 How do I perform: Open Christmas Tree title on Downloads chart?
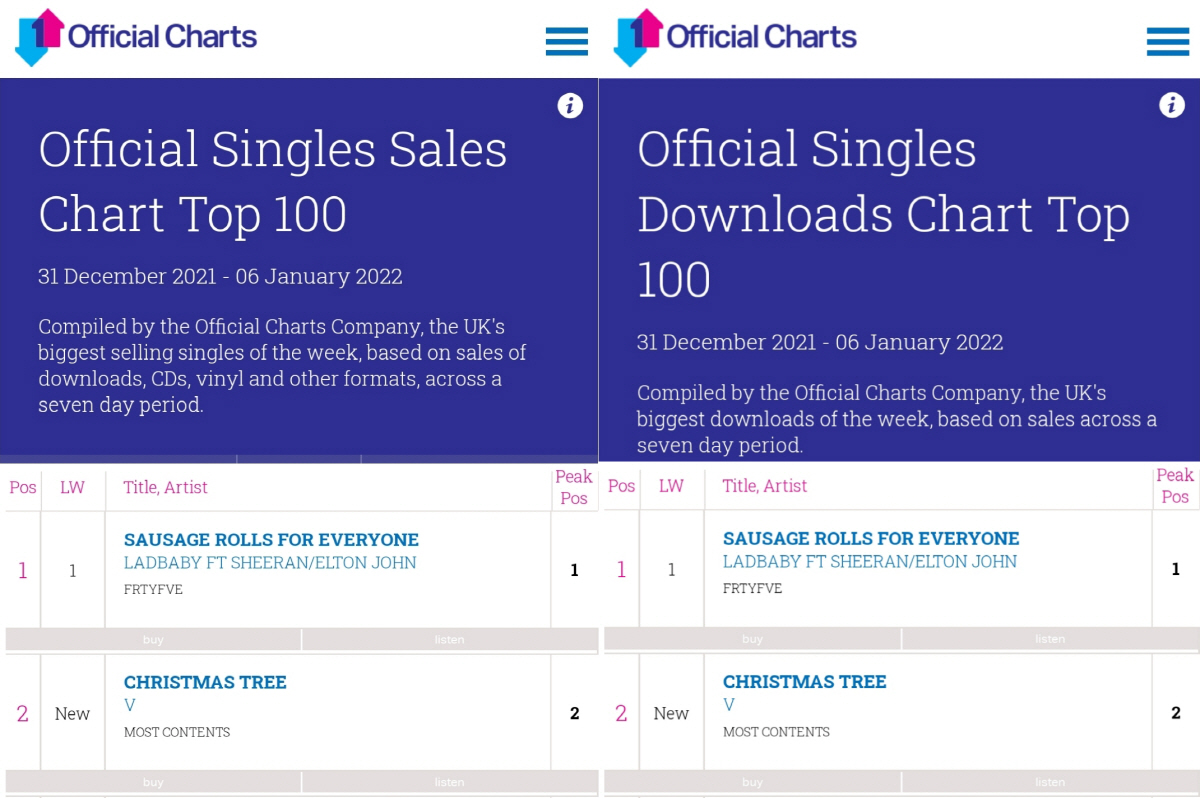coord(804,682)
